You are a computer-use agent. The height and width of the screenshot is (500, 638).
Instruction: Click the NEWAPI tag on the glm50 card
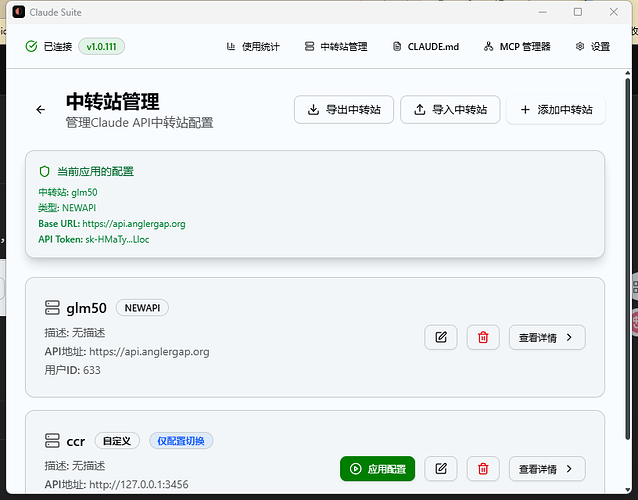(x=142, y=308)
